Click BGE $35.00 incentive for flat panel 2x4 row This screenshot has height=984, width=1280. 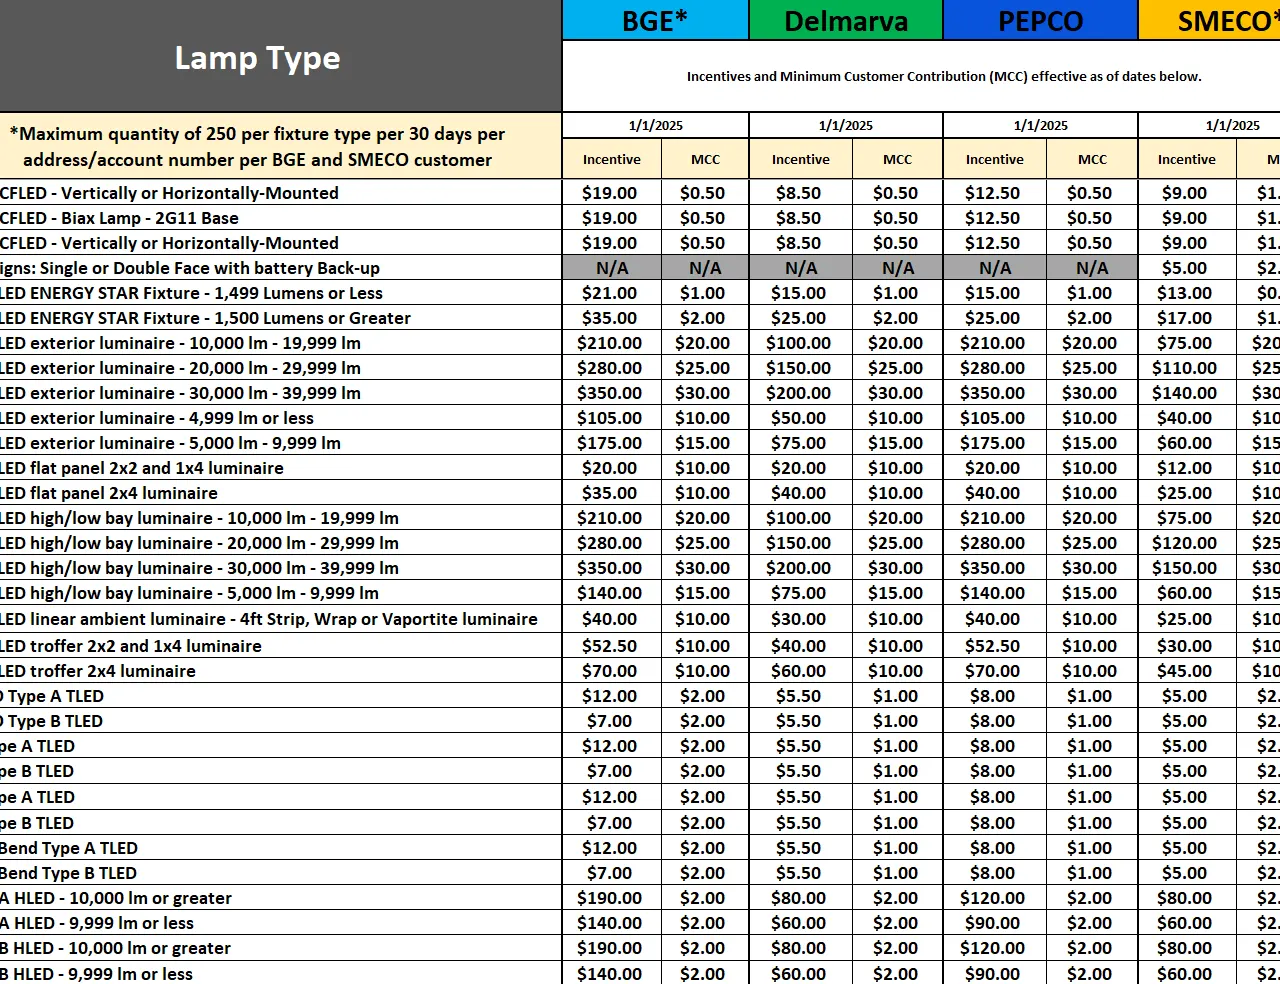pos(610,493)
